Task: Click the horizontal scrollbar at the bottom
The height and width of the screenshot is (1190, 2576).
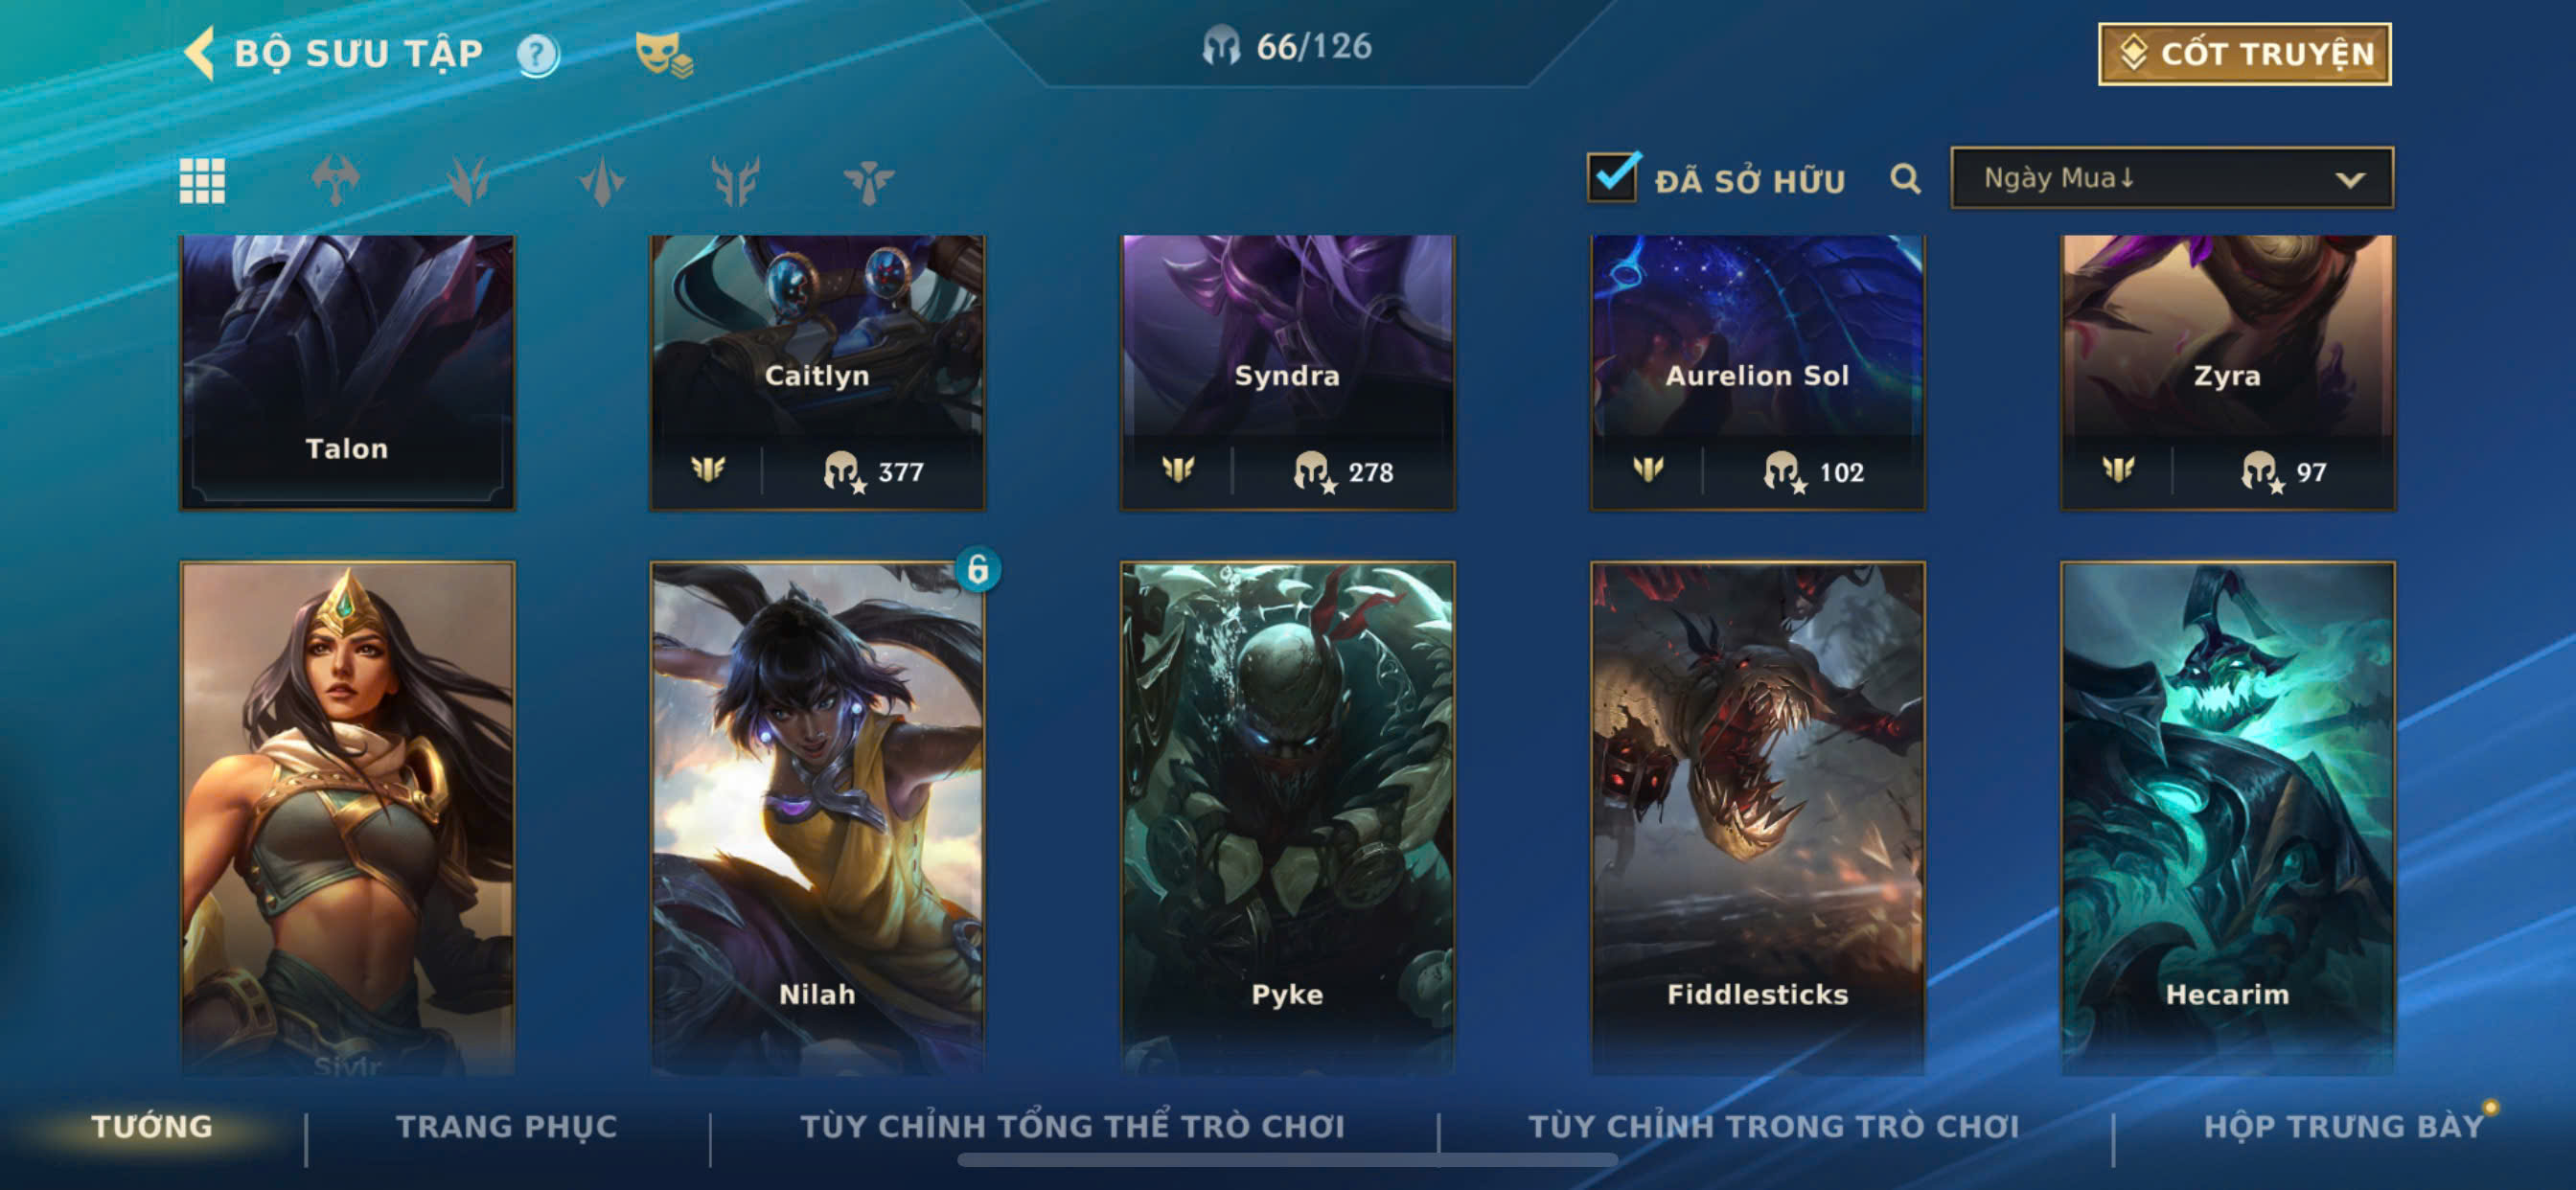Action: coord(1287,1160)
